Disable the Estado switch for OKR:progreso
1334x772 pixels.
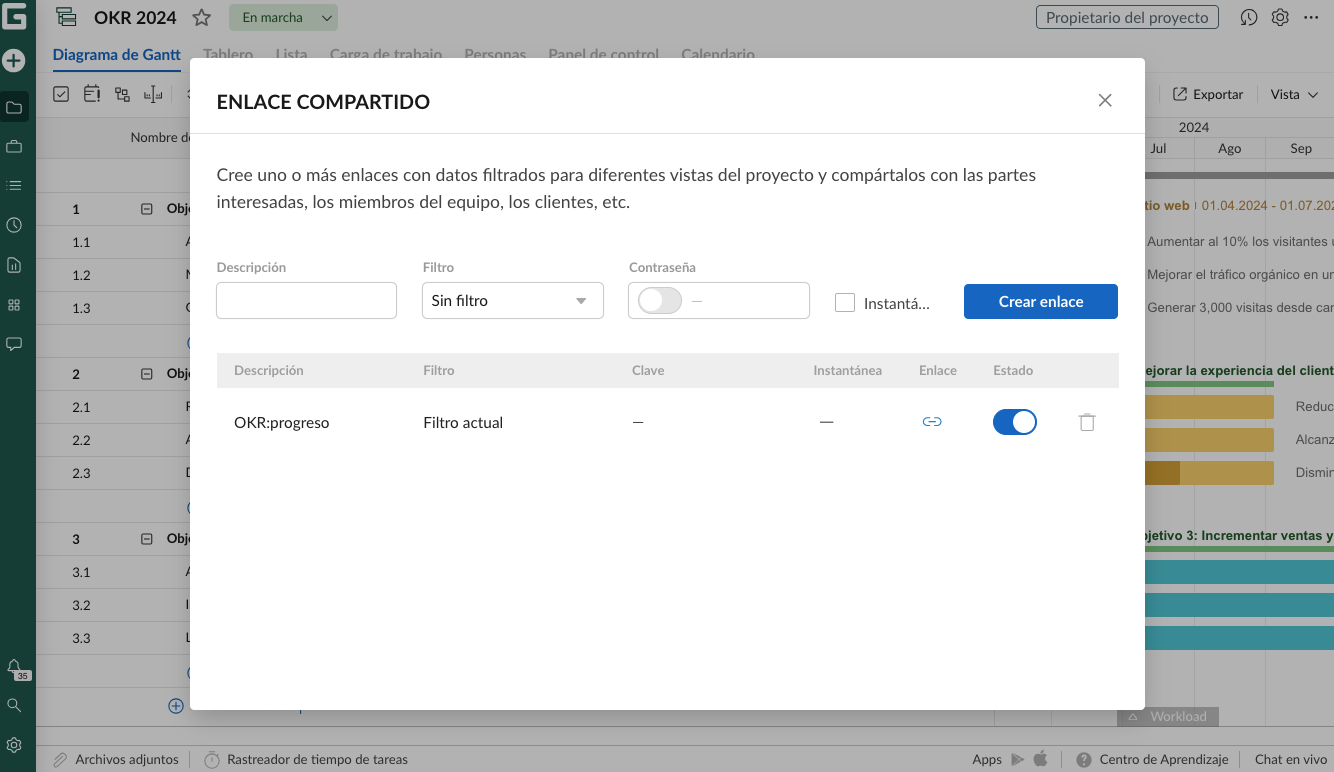point(1015,422)
